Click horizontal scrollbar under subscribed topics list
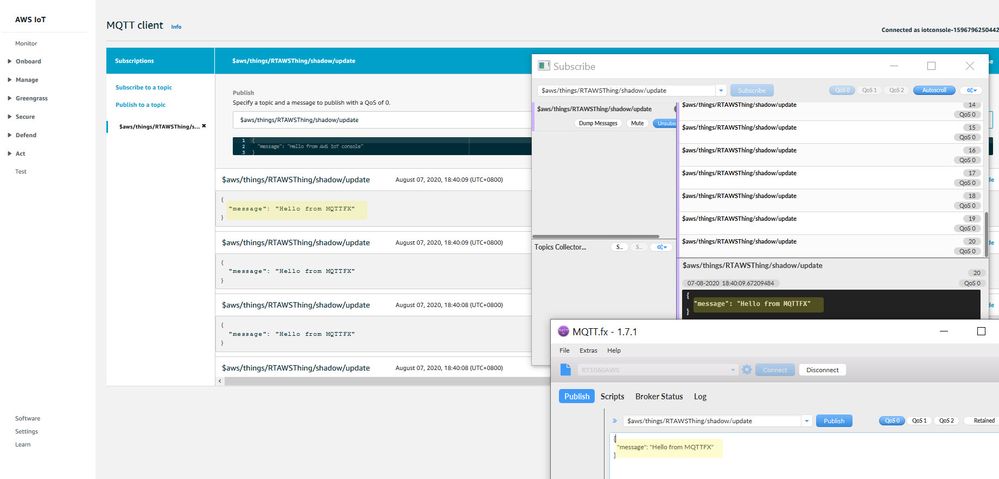The height and width of the screenshot is (479, 999). [x=596, y=236]
